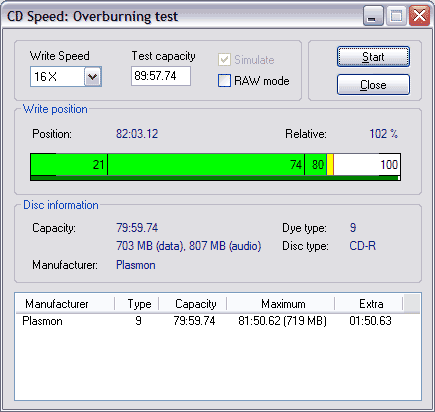Toggle the Simulate checkbox
The height and width of the screenshot is (412, 435).
pos(224,60)
